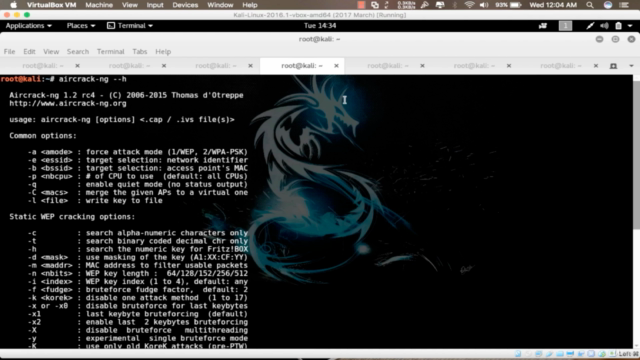
Task: Minimize the root@kali terminal window
Action: (x=599, y=39)
